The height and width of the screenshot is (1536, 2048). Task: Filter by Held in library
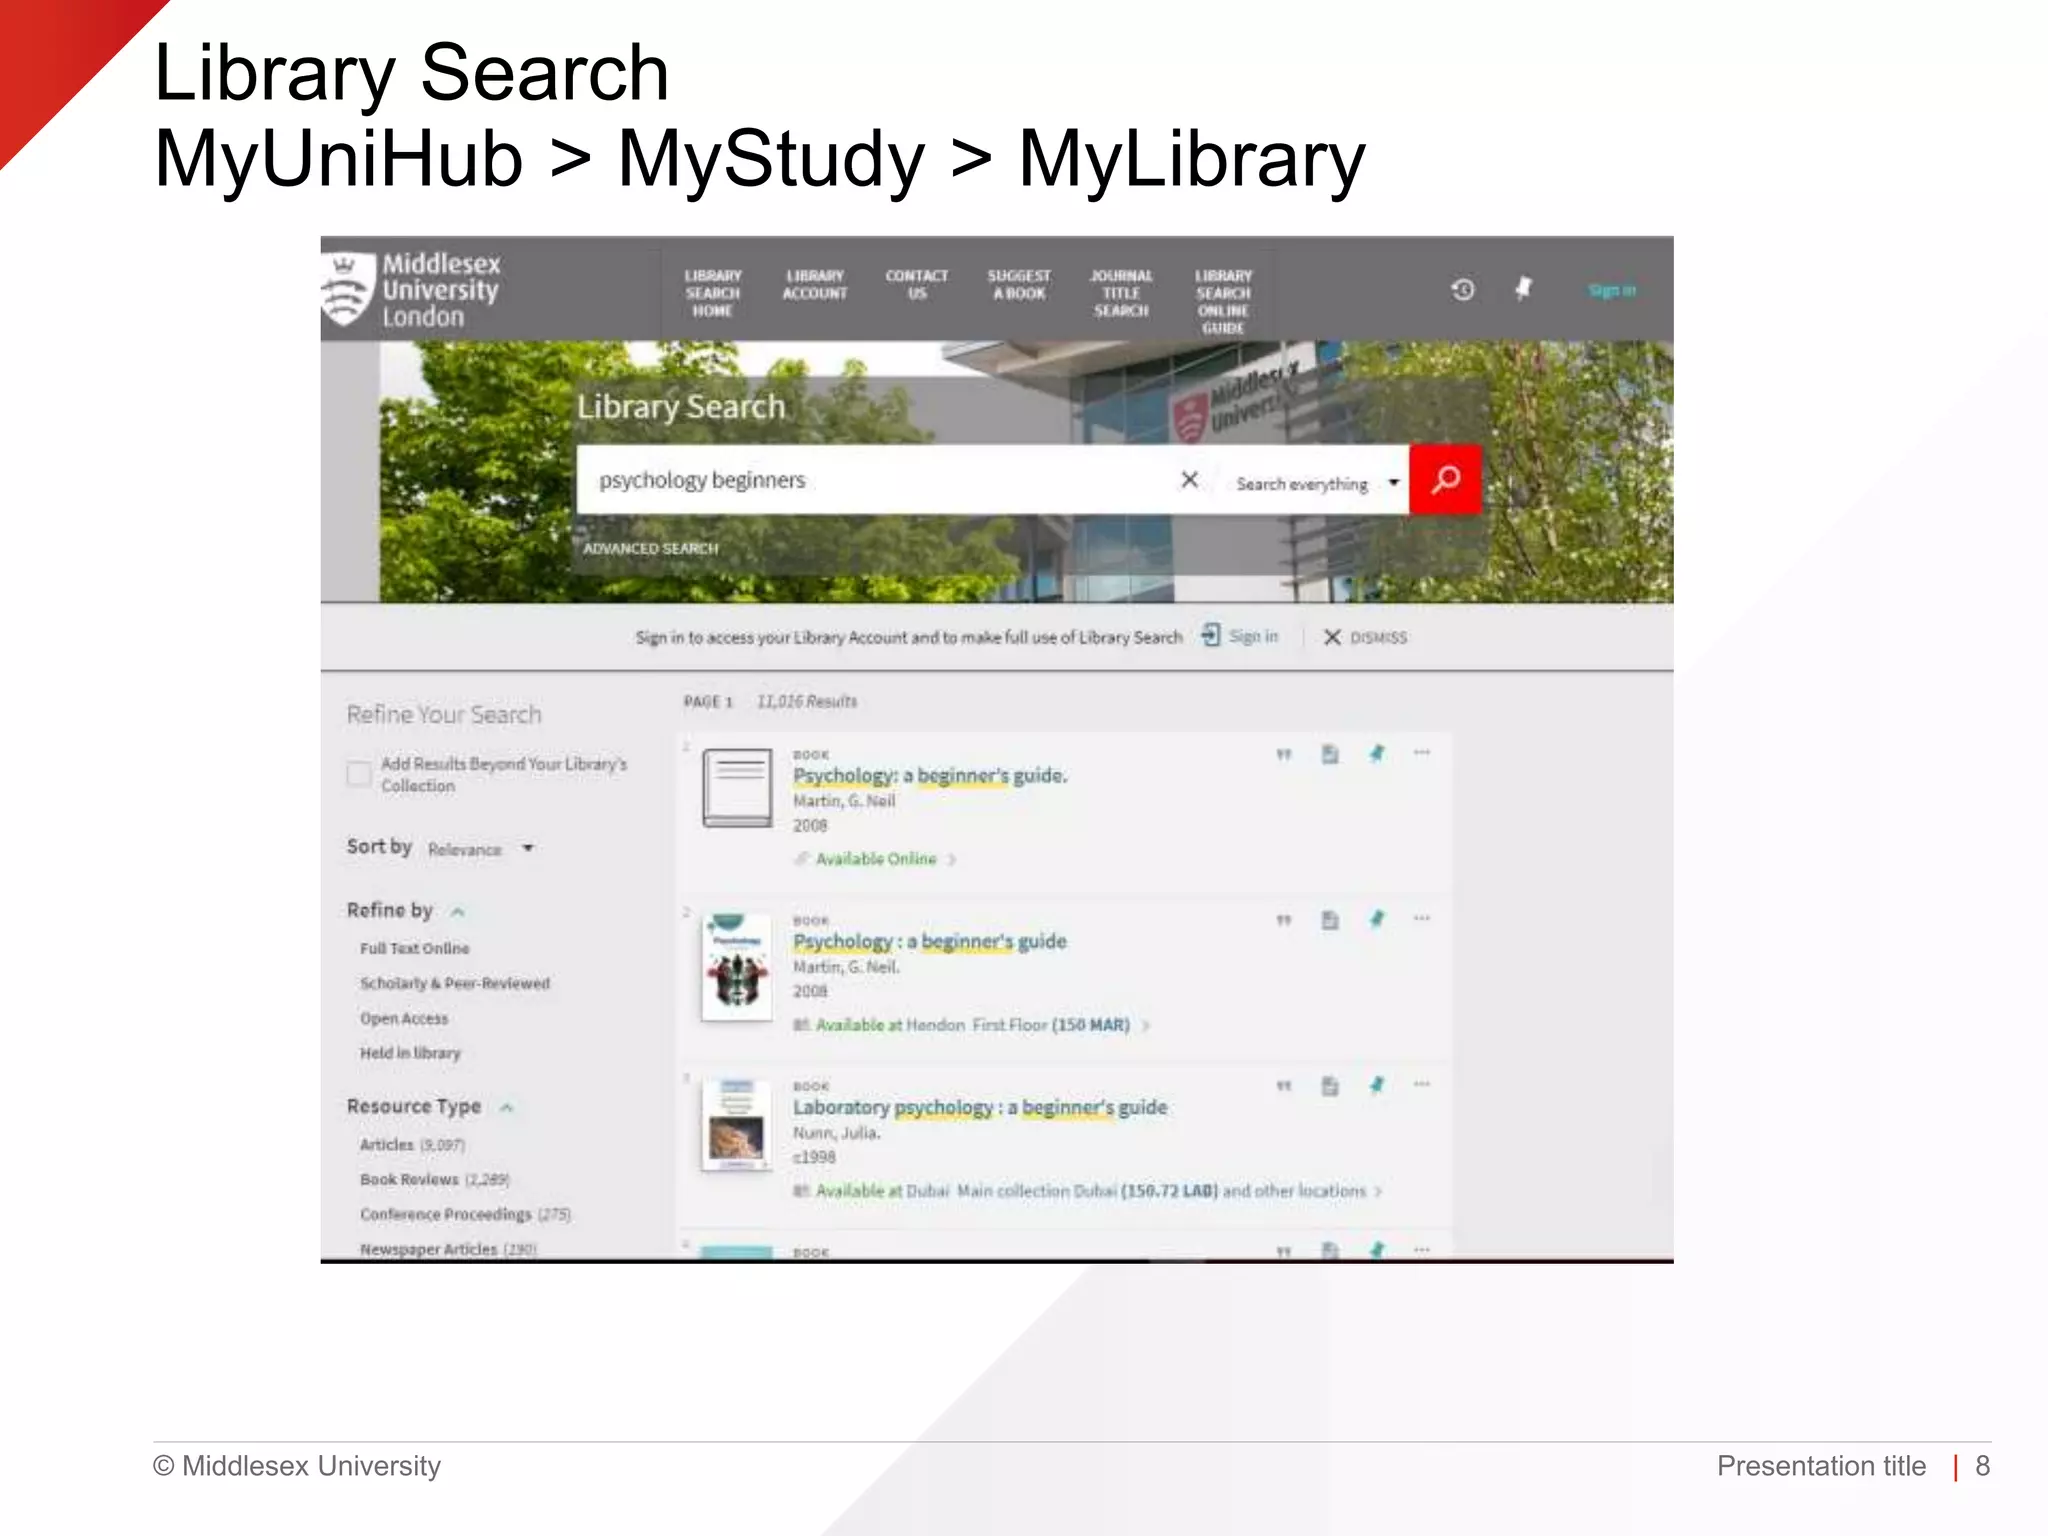click(x=410, y=1053)
